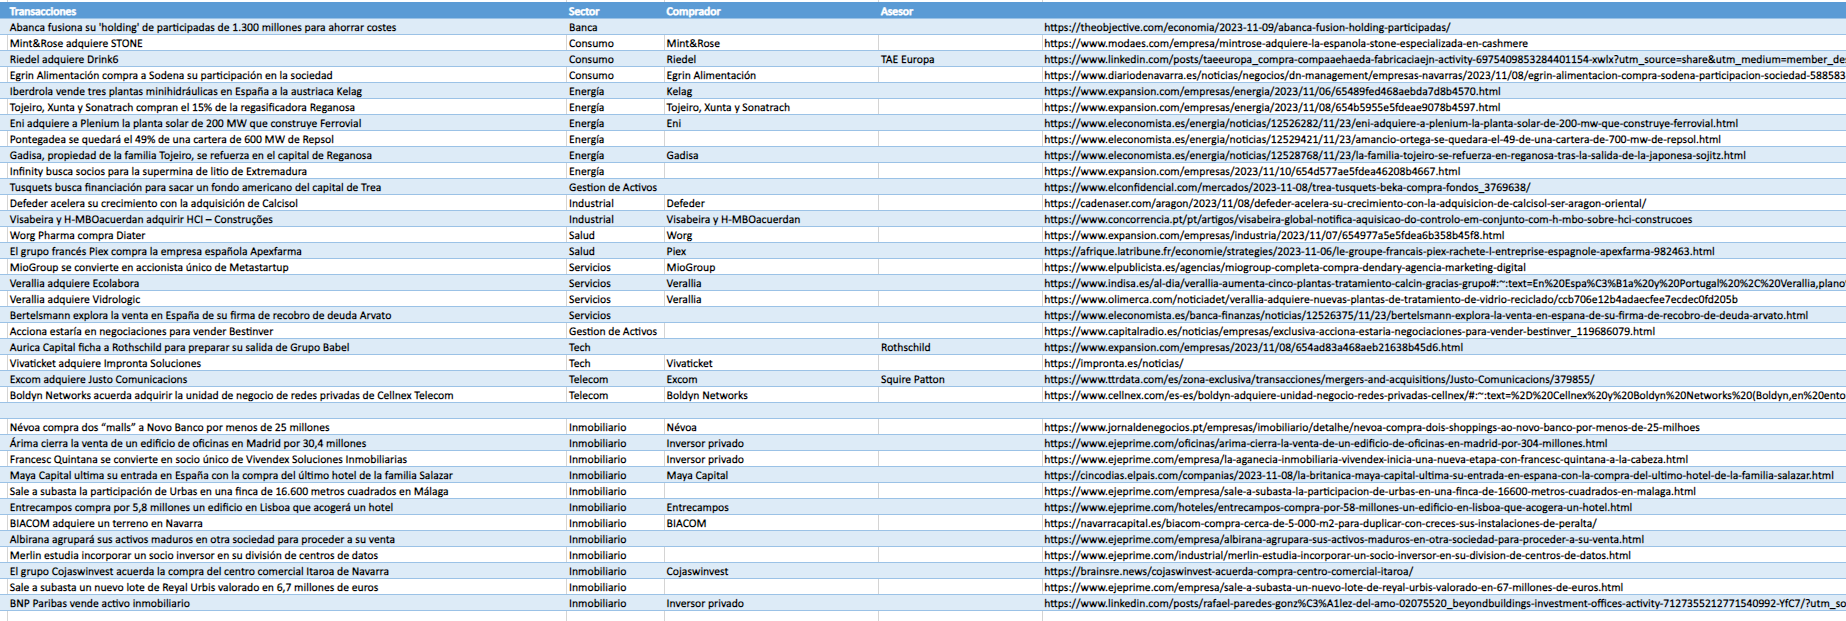This screenshot has height=621, width=1846.
Task: Click cell 'Mint&Rose adquiere STONE'
Action: [76, 43]
